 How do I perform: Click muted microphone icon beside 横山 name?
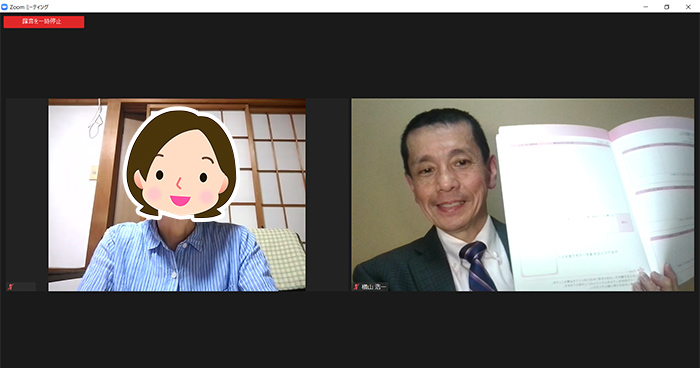pos(356,287)
